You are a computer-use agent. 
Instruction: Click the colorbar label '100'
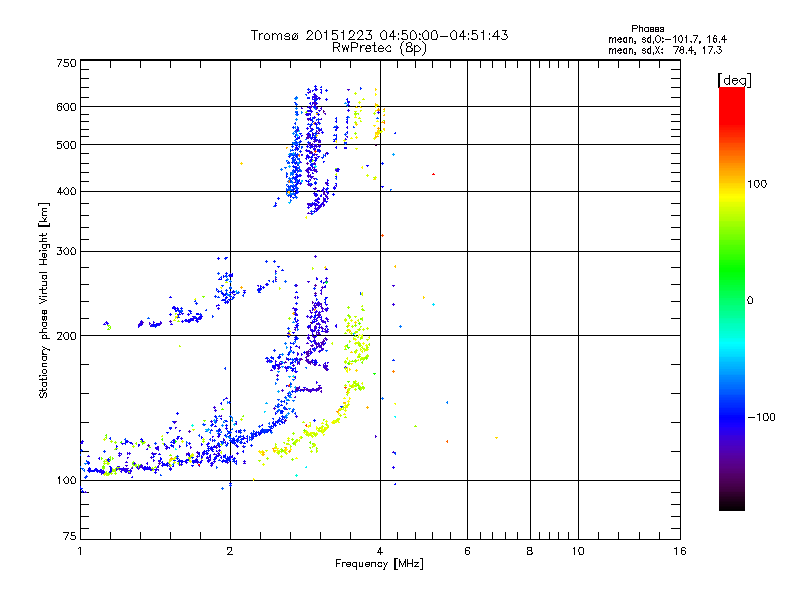757,184
